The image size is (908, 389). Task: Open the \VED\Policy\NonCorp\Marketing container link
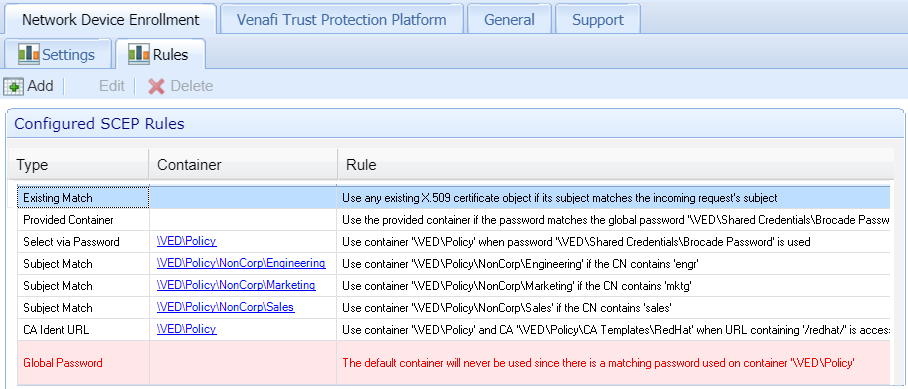236,285
